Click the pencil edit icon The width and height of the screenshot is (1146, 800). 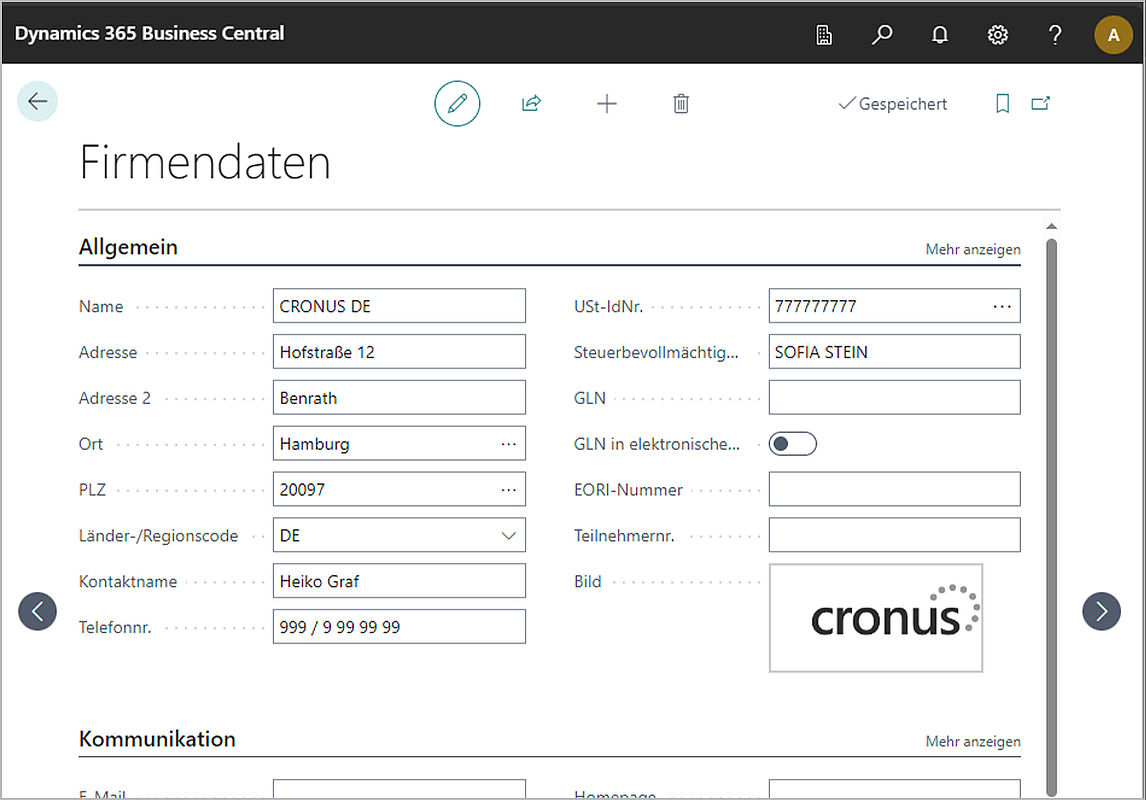(458, 104)
